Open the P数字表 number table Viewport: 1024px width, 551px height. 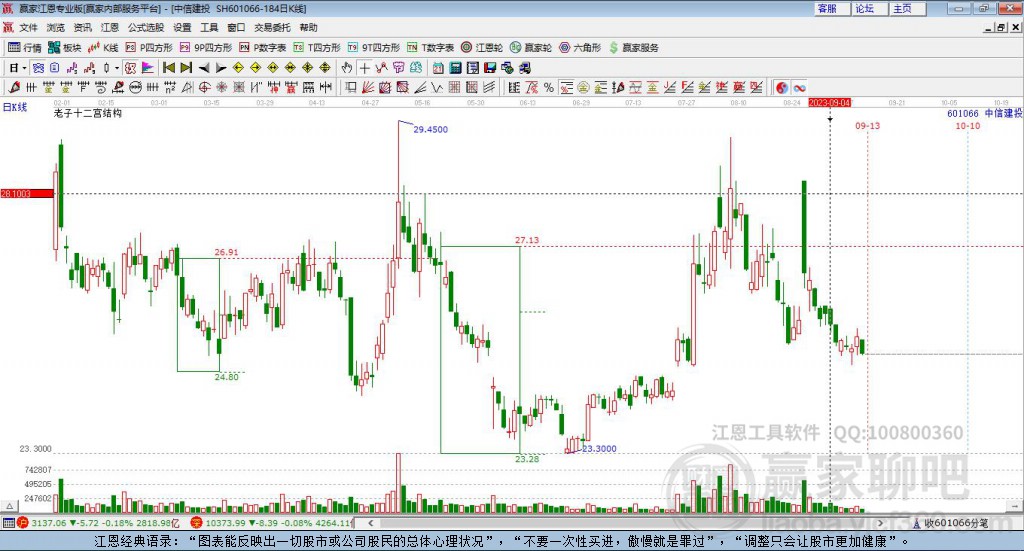point(263,48)
